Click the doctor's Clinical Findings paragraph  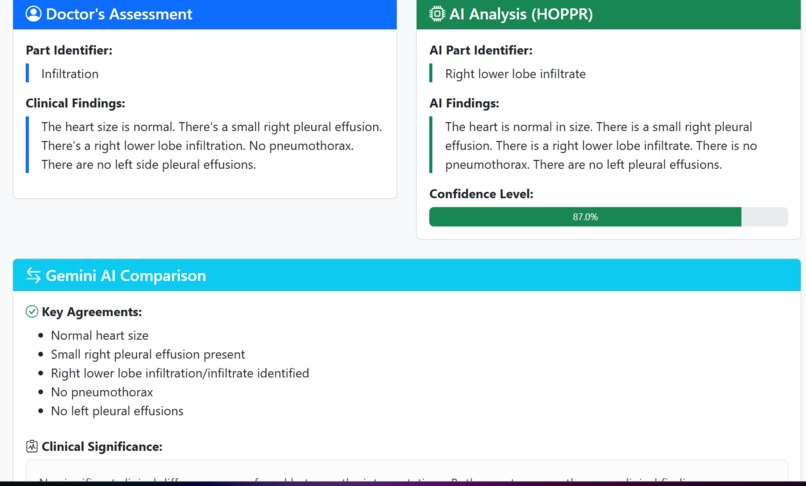(x=212, y=146)
